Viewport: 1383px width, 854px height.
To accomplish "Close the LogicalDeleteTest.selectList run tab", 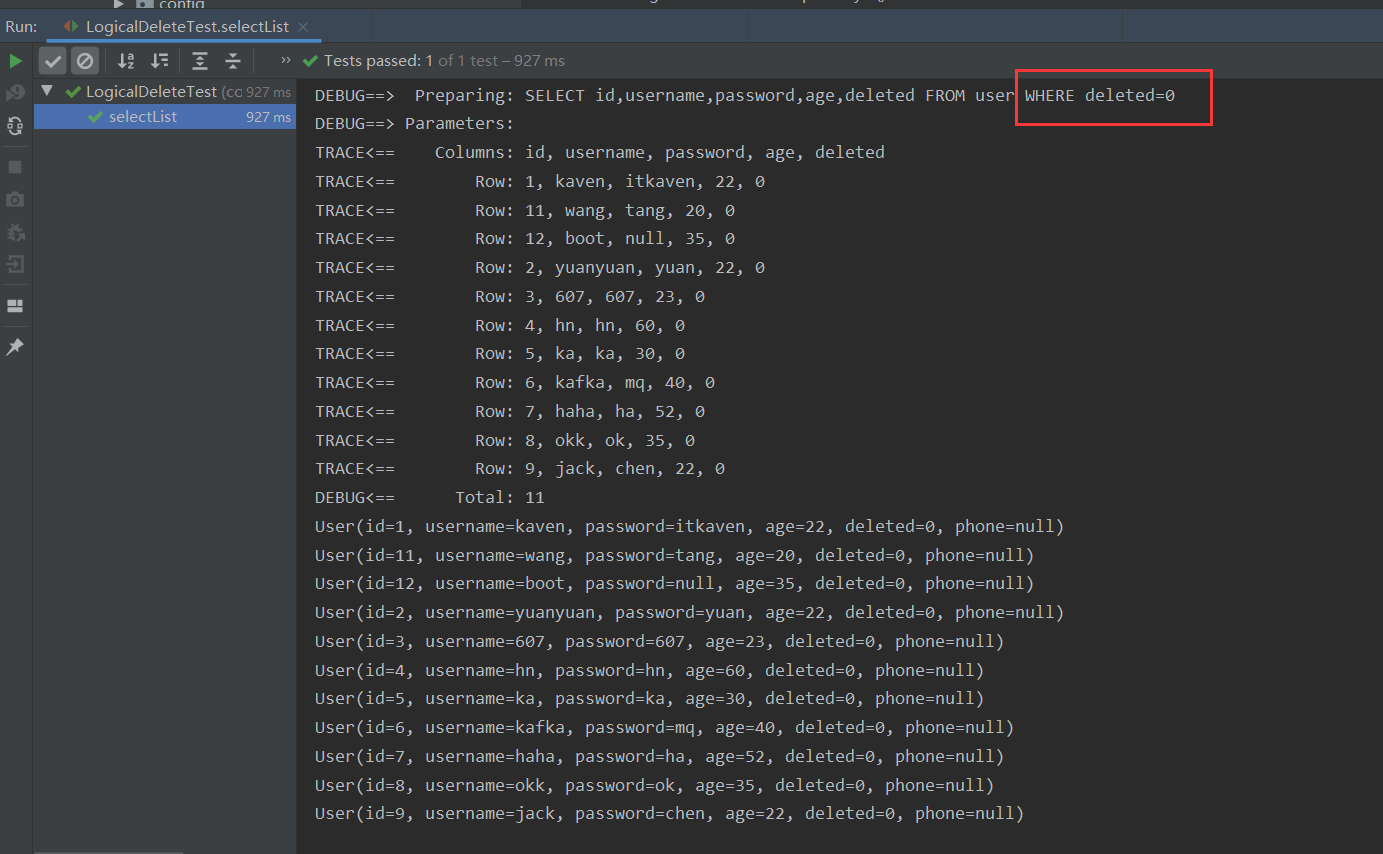I will coord(304,27).
